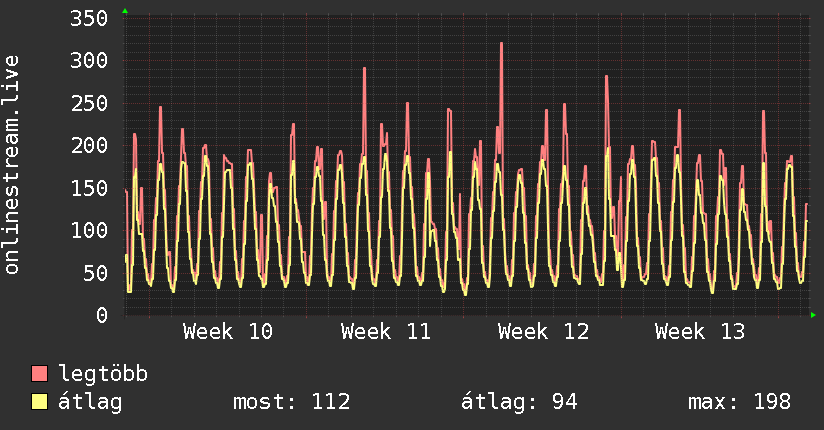Click the 350 label on the vertical axis
Image resolution: width=824 pixels, height=430 pixels.
(x=90, y=19)
